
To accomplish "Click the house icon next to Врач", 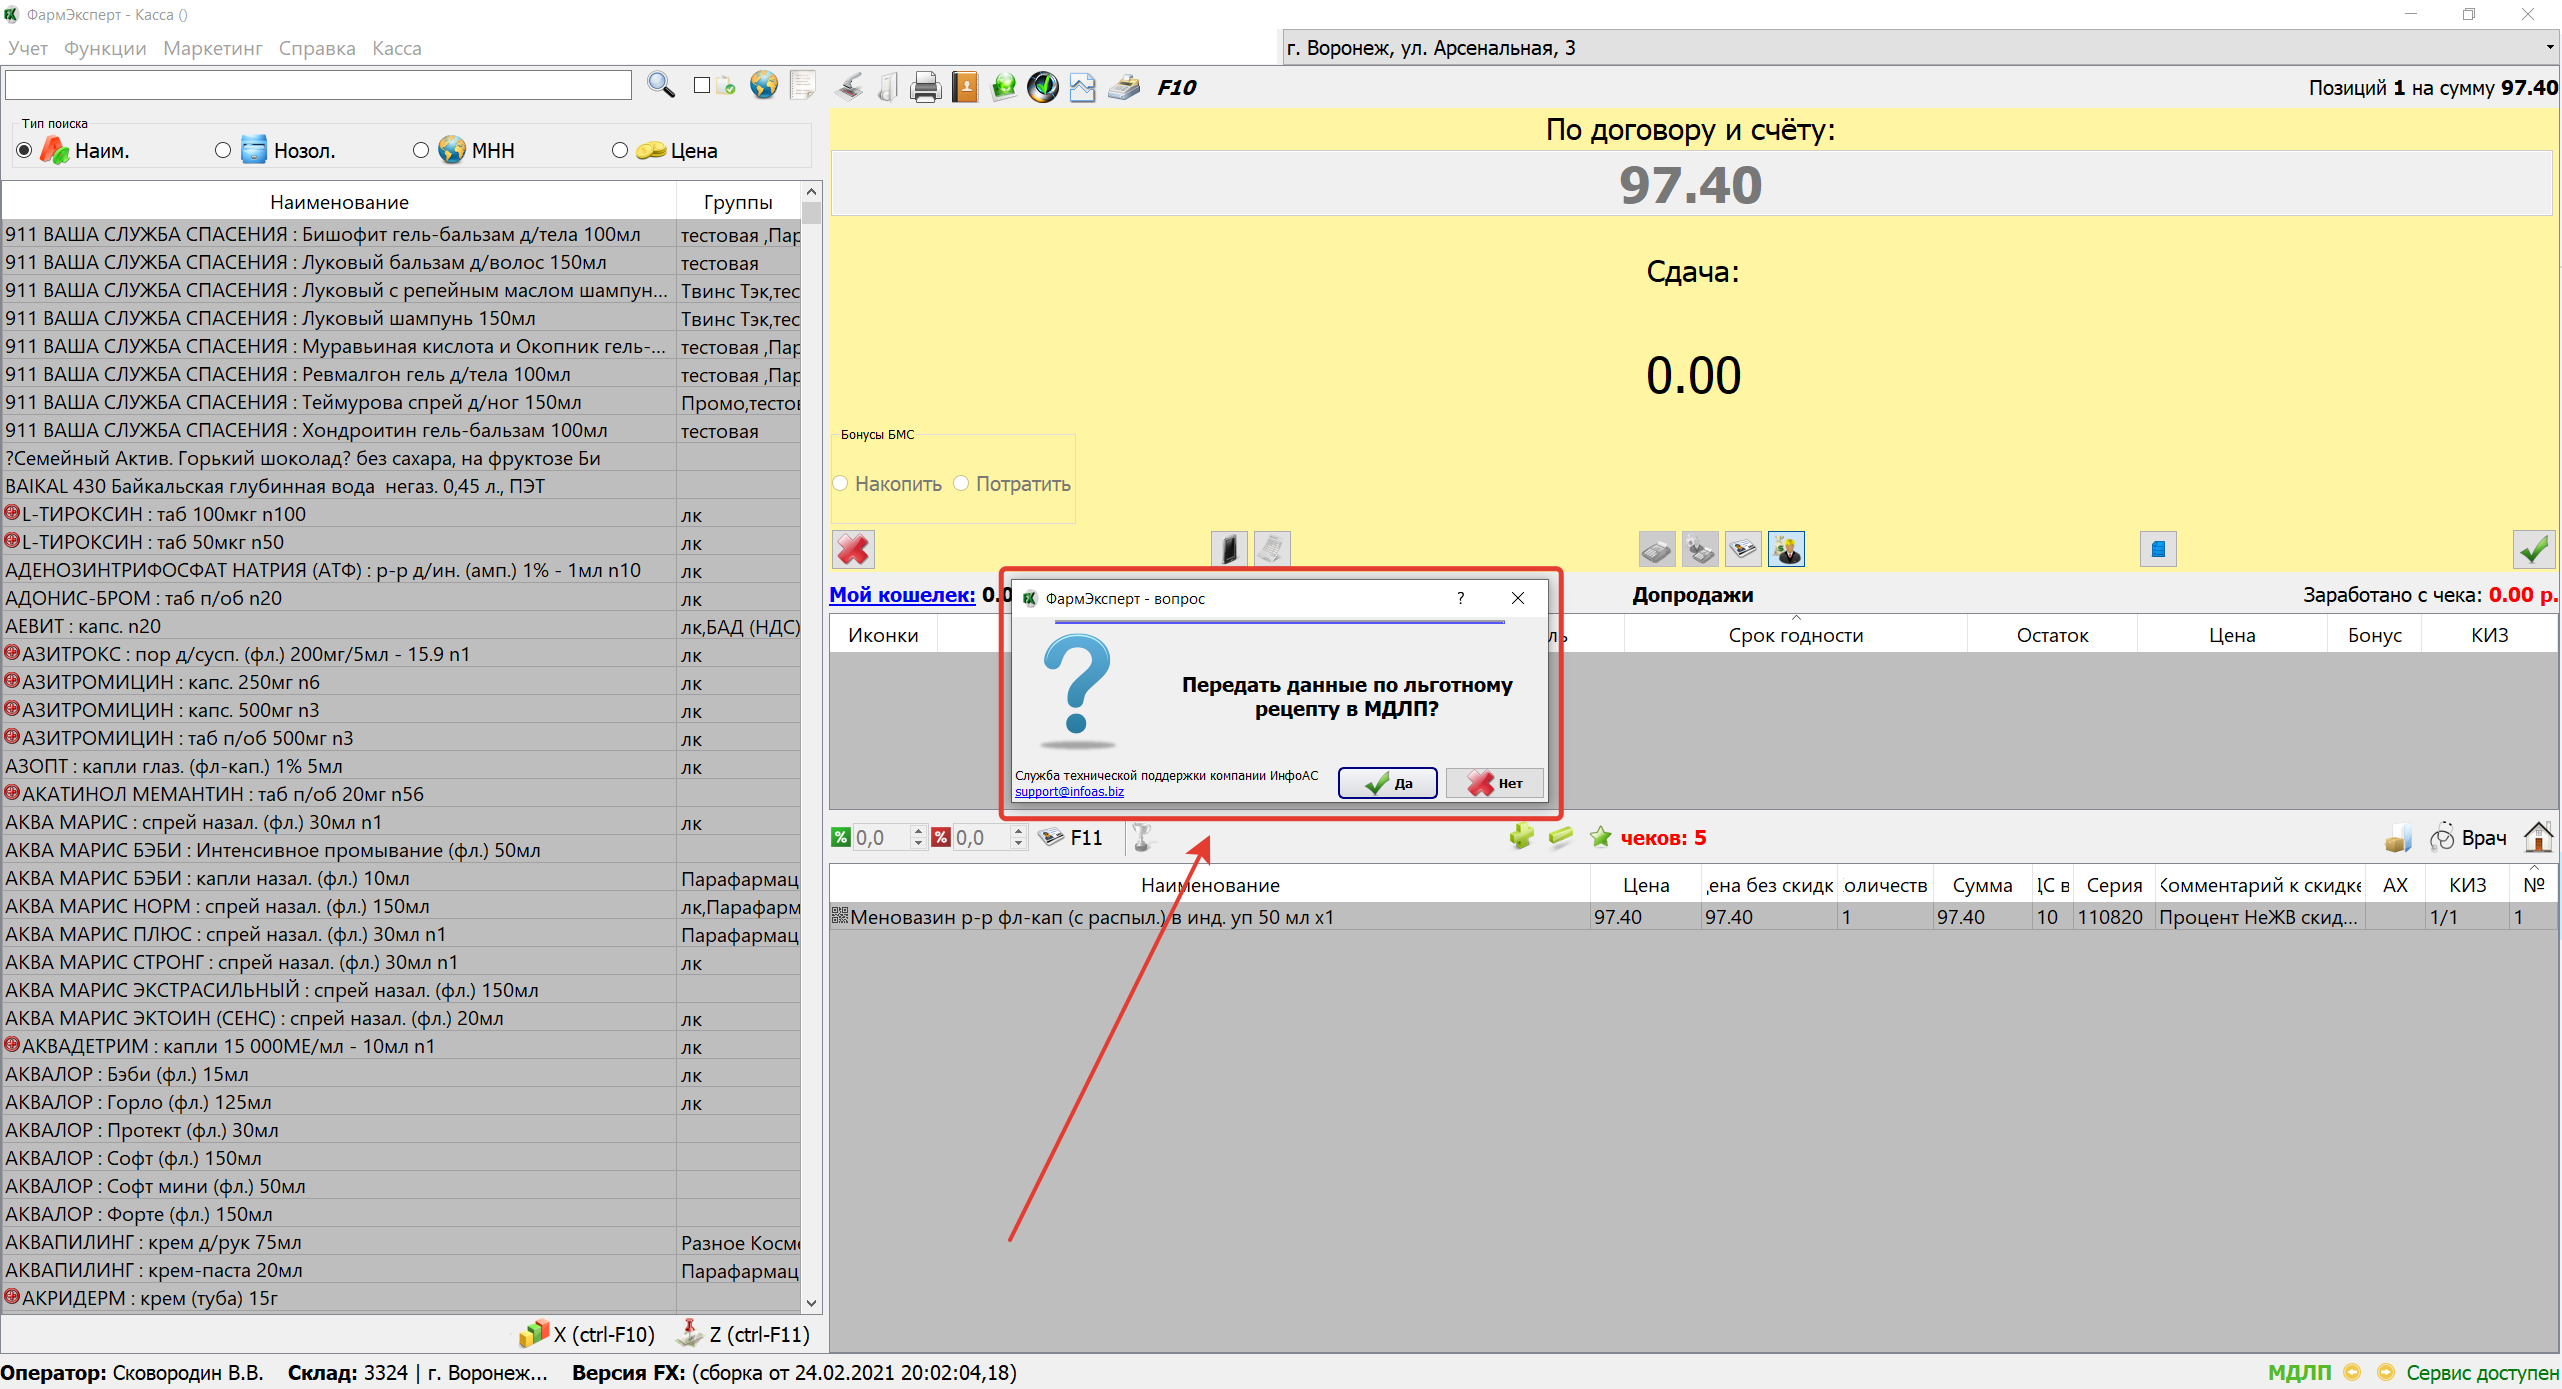I will (x=2537, y=837).
